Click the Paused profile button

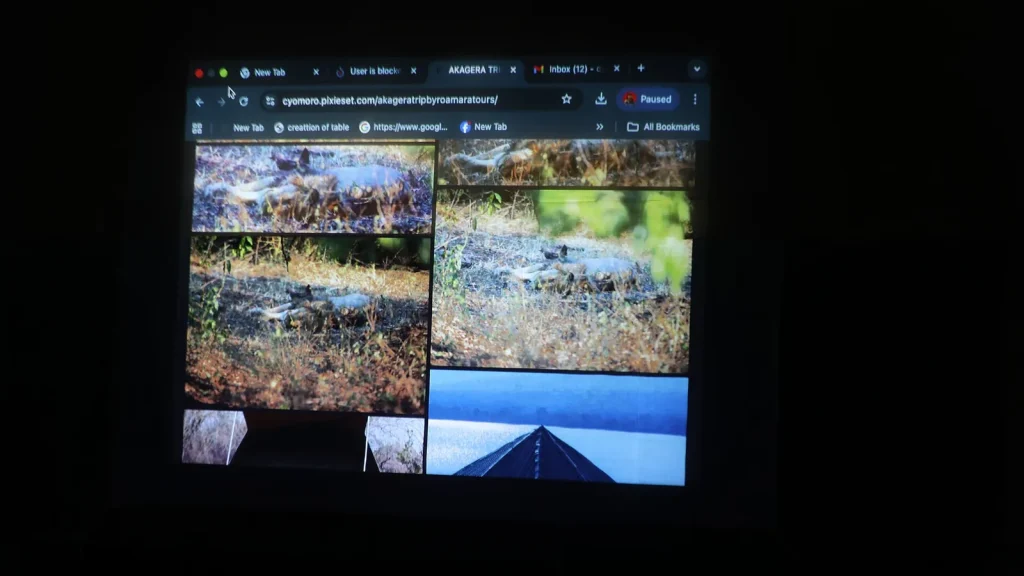click(648, 99)
